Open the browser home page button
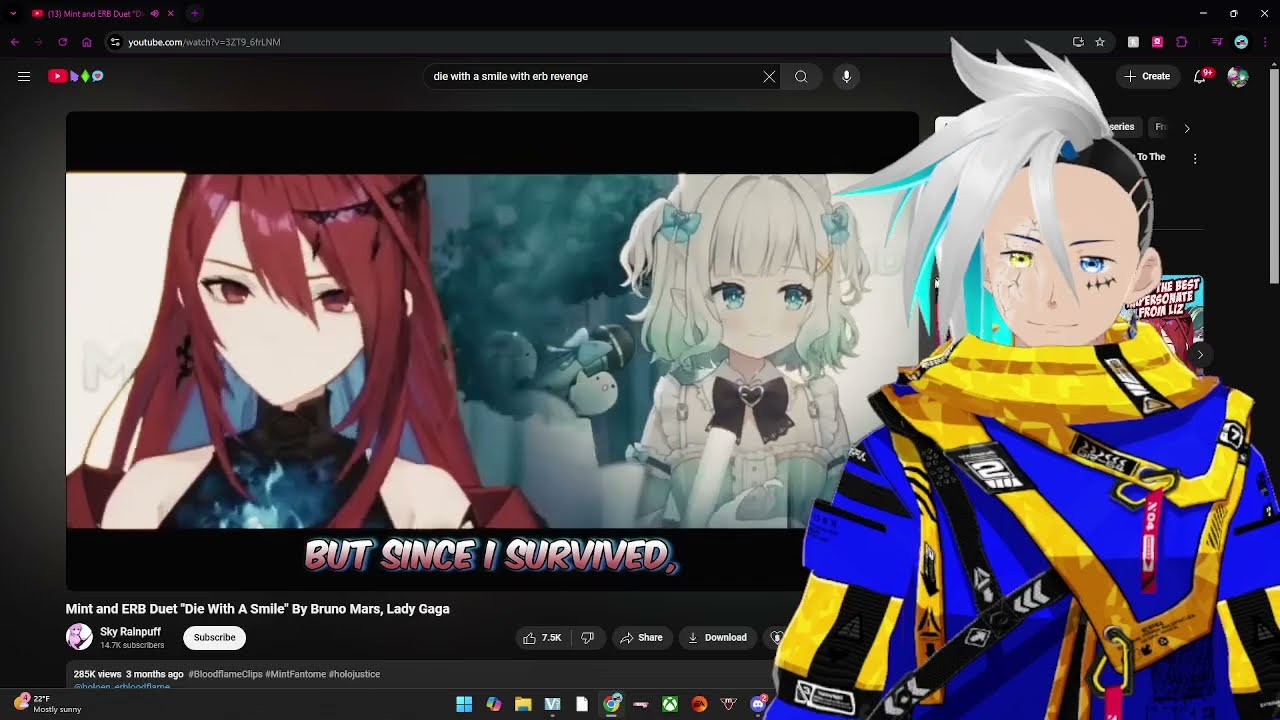The width and height of the screenshot is (1280, 720). tap(86, 42)
